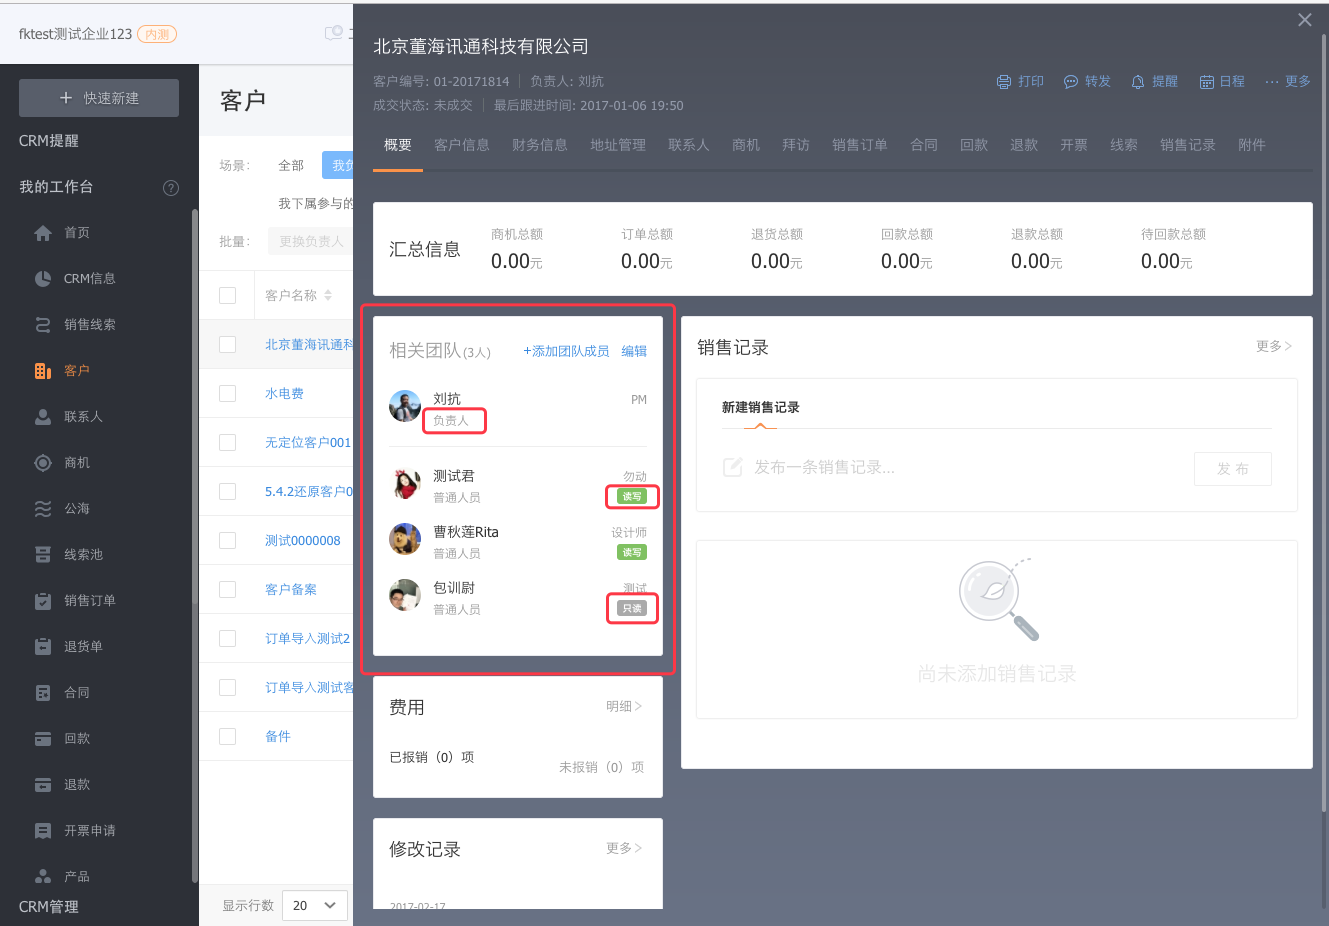Image resolution: width=1329 pixels, height=926 pixels.
Task: Tick the checkbox beside 测试0000008
Action: pyautogui.click(x=228, y=541)
